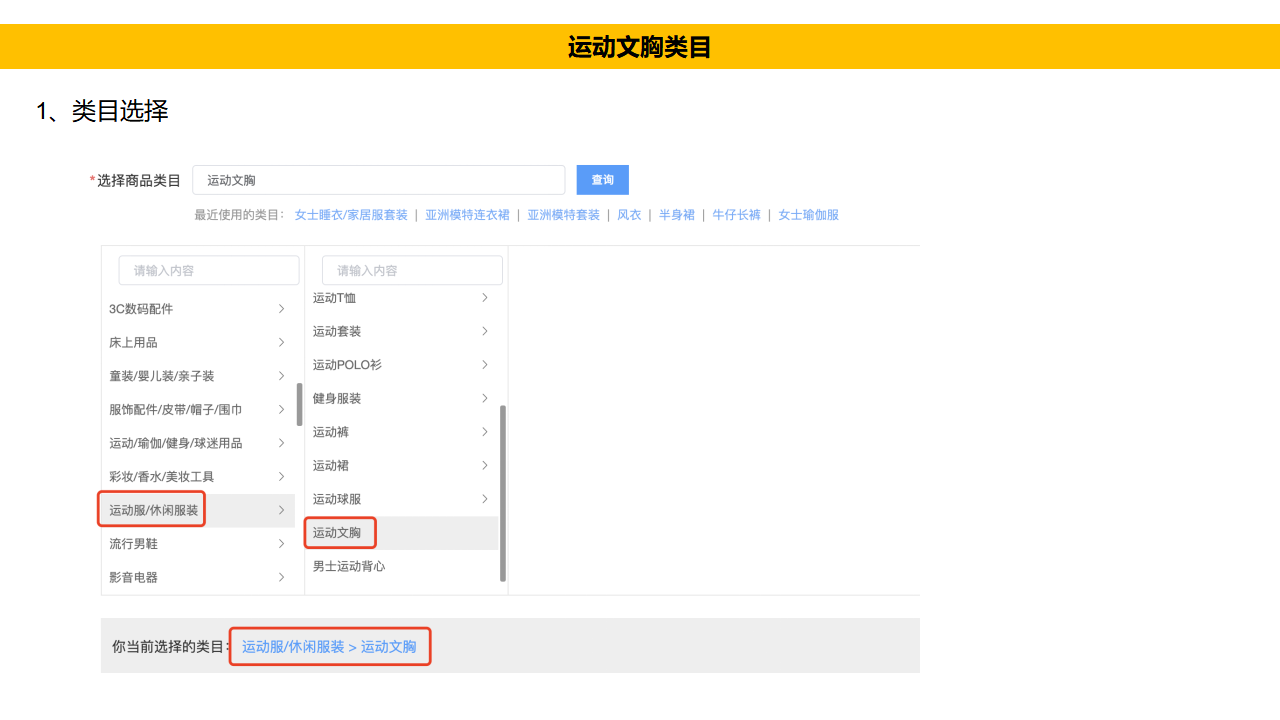Viewport: 1280px width, 720px height.
Task: Click the 选择商品类目 search input field
Action: (x=378, y=180)
